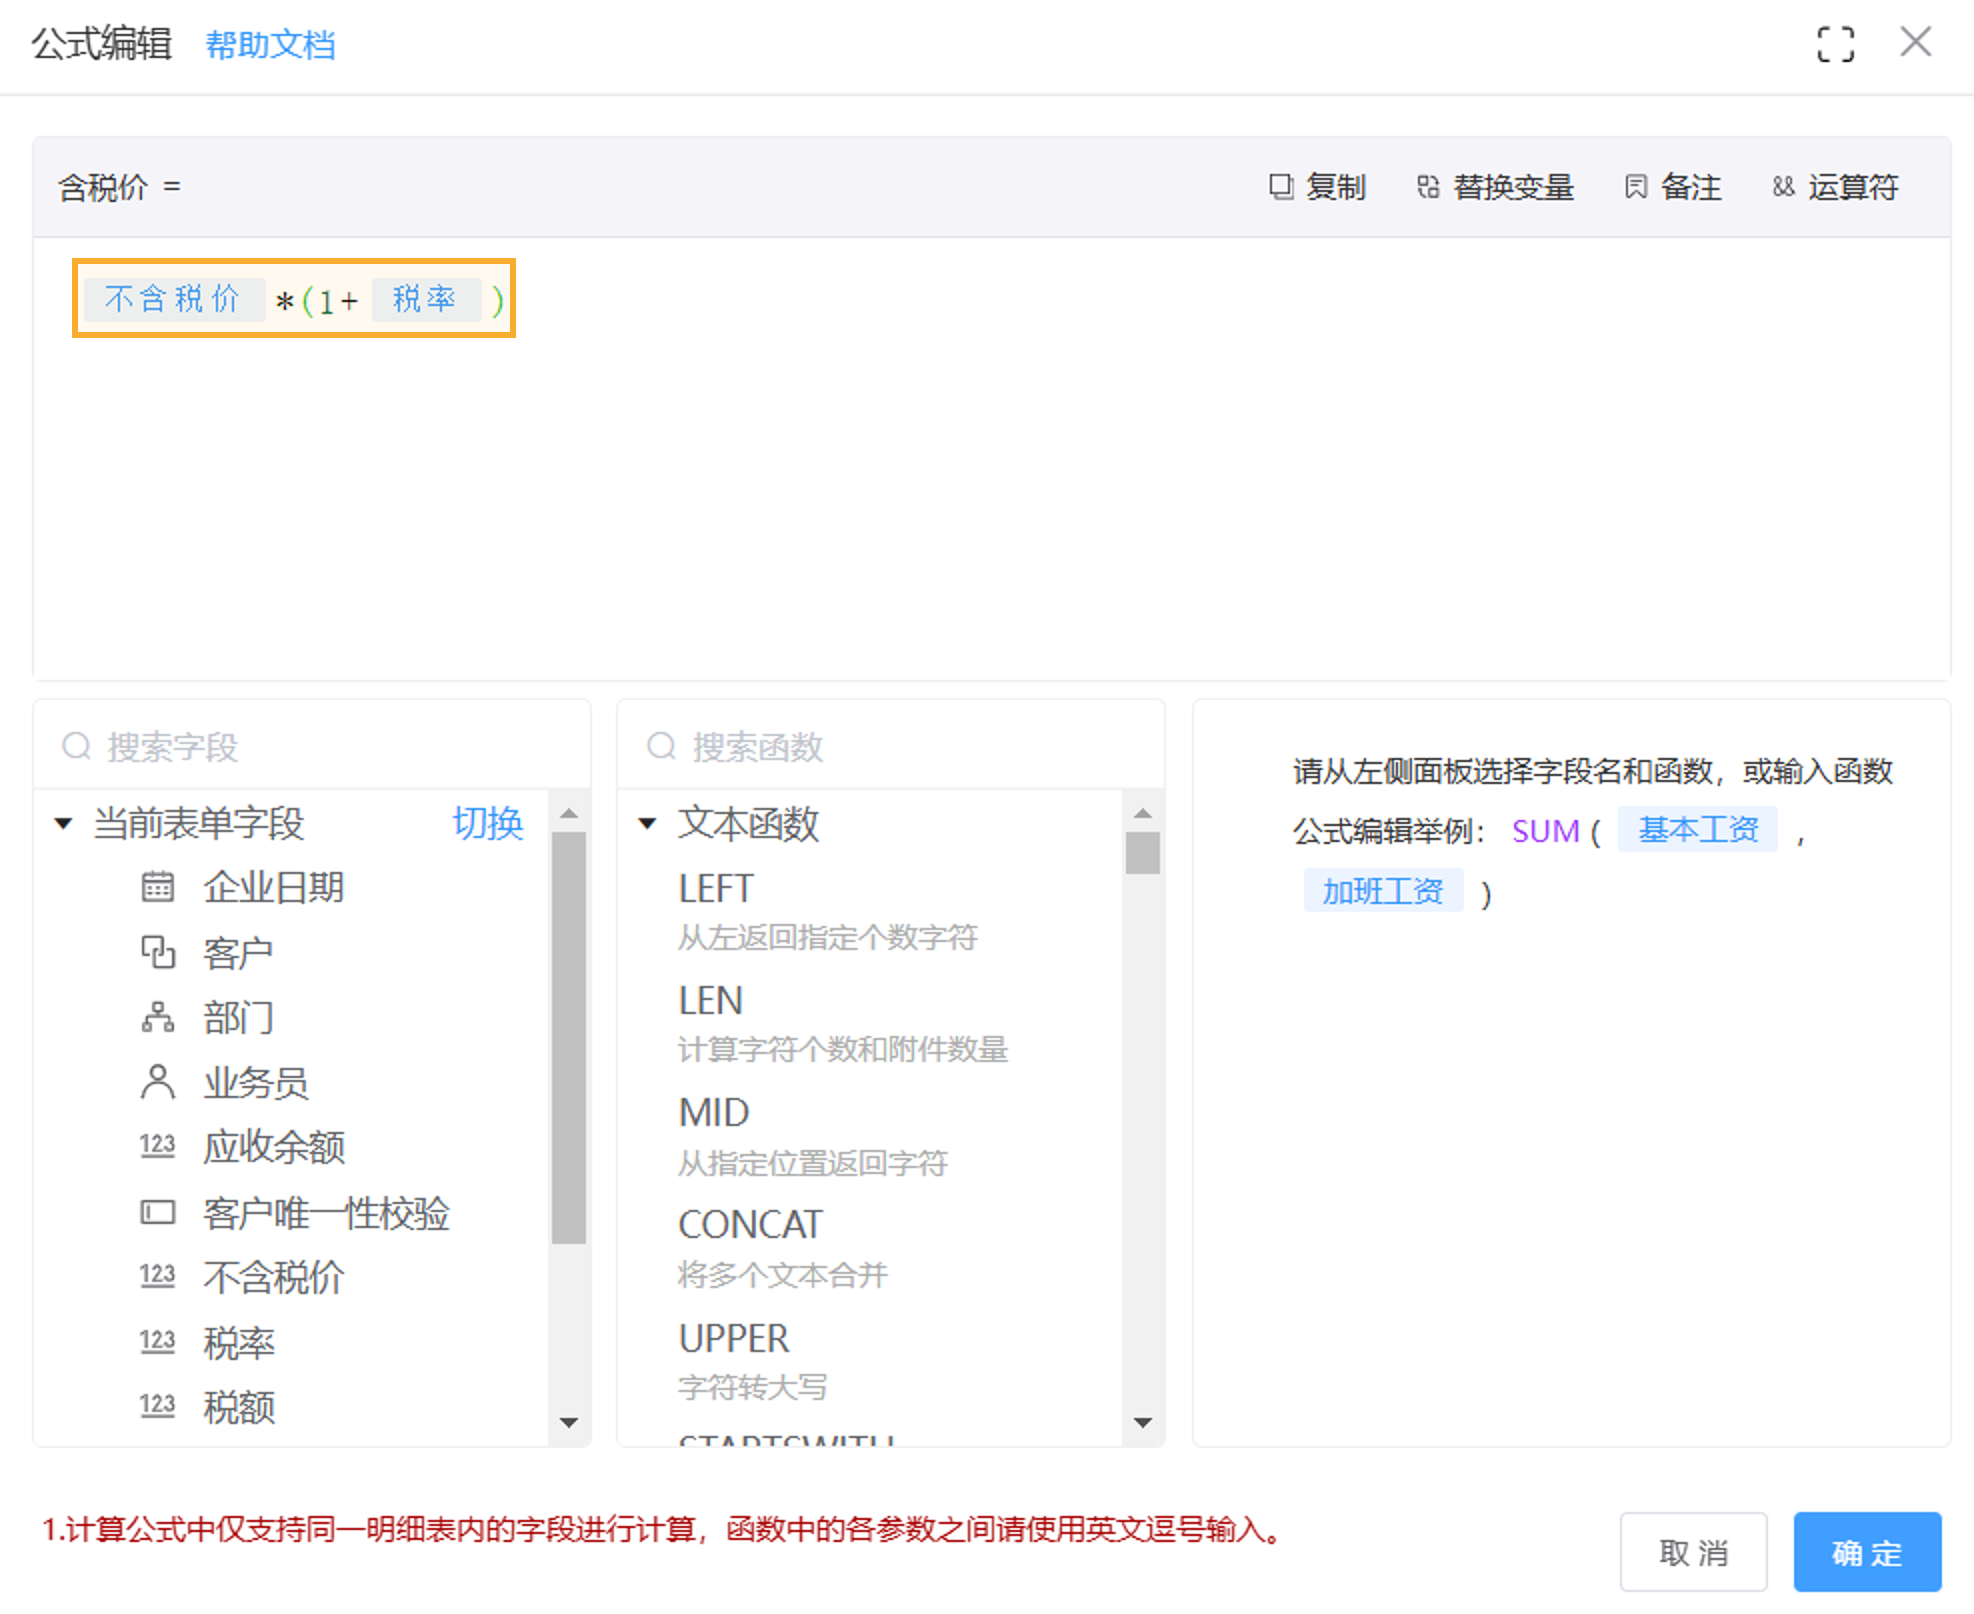The height and width of the screenshot is (1614, 1974).
Task: Select the LEN function
Action: point(710,1000)
